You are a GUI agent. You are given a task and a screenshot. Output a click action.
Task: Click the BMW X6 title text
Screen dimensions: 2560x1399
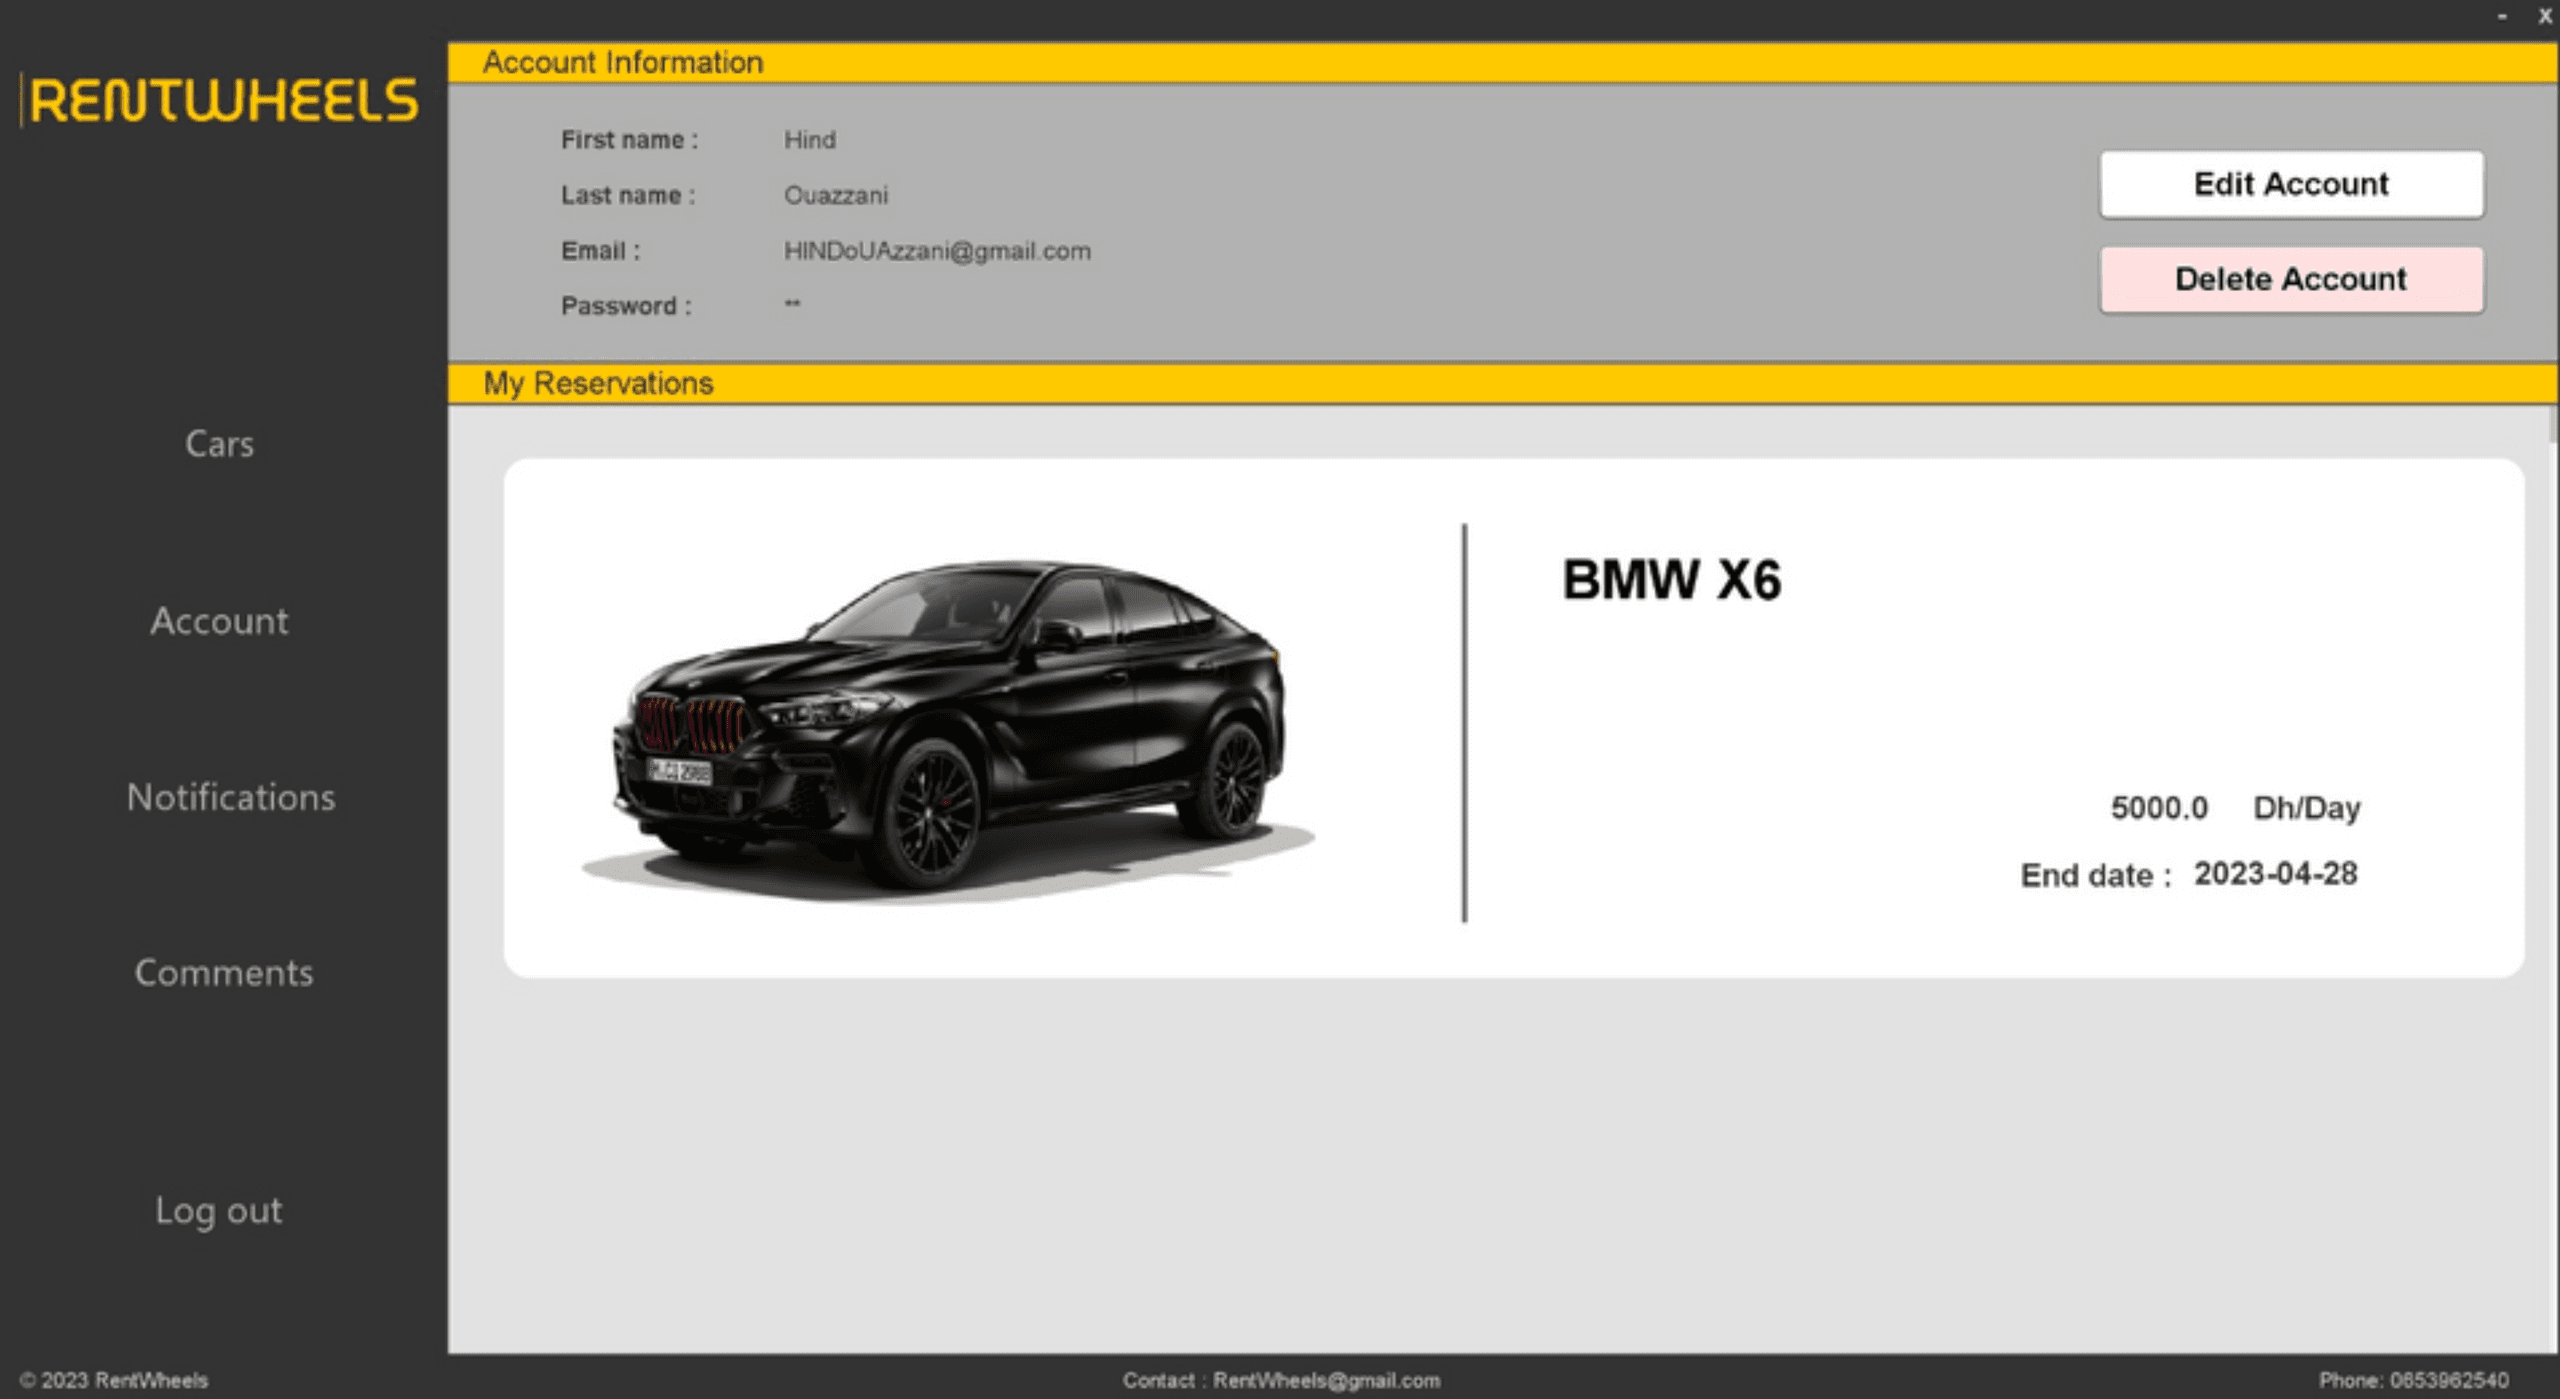point(1673,578)
